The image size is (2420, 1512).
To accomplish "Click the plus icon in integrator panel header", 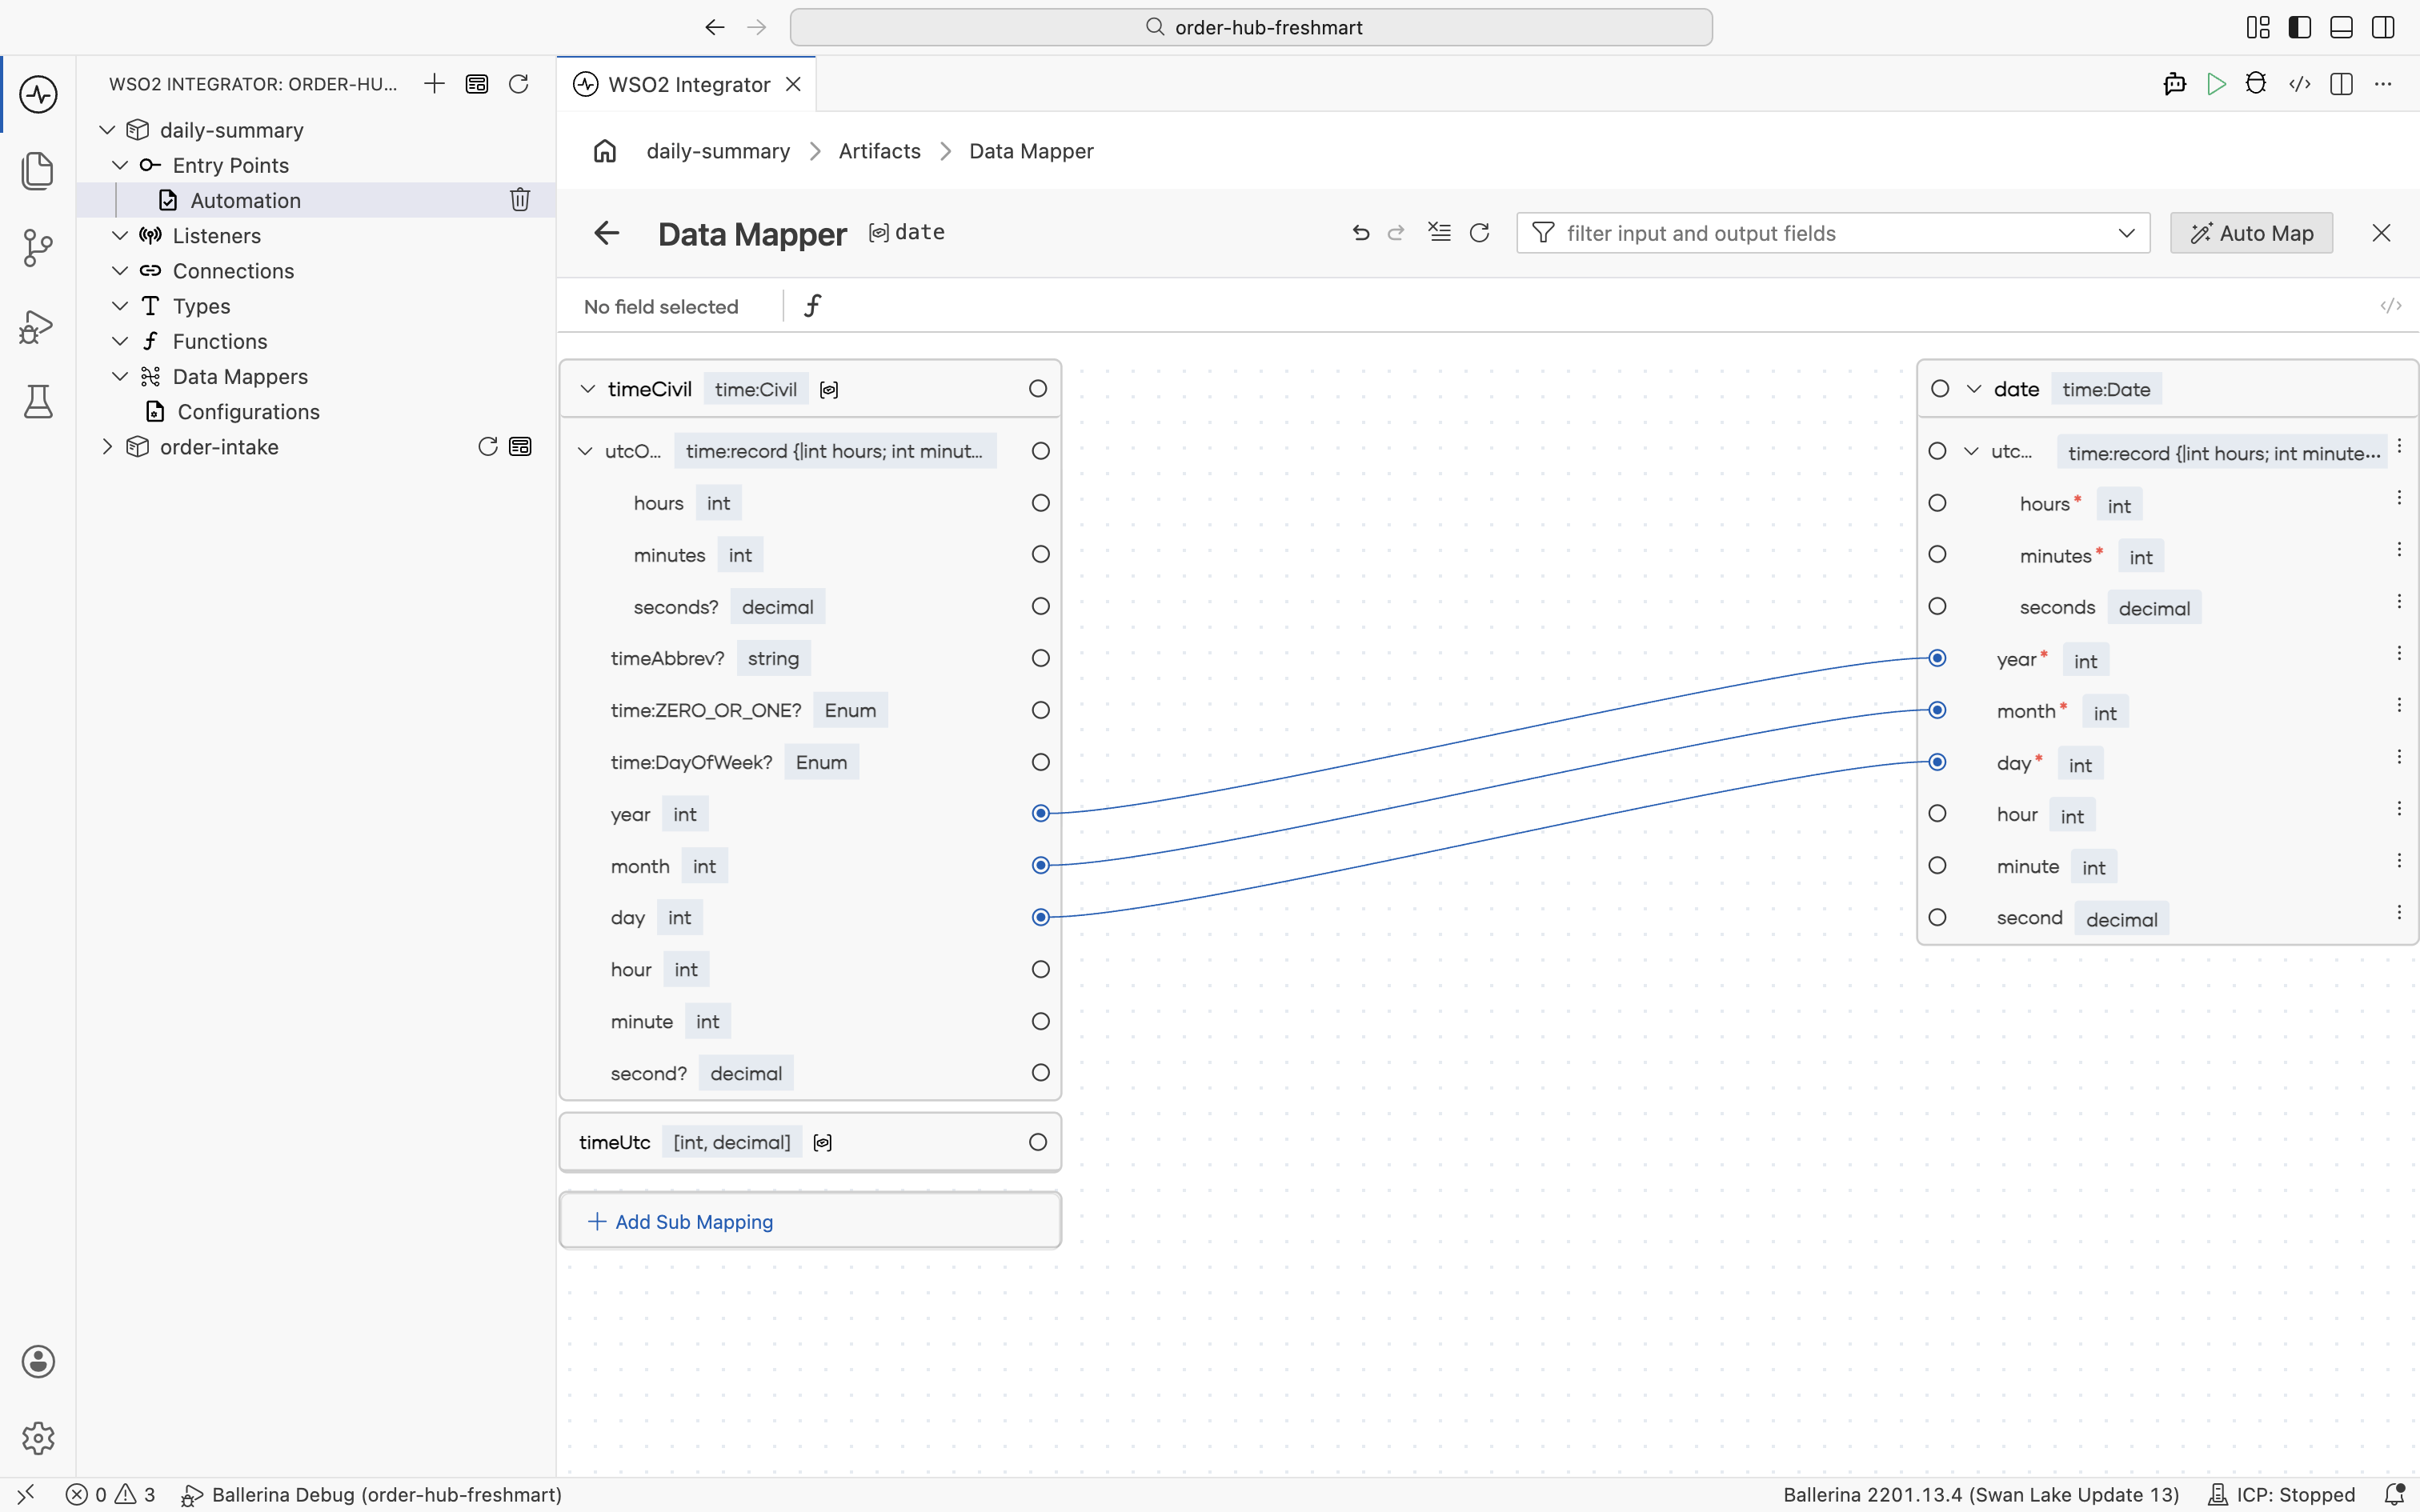I will pos(434,84).
